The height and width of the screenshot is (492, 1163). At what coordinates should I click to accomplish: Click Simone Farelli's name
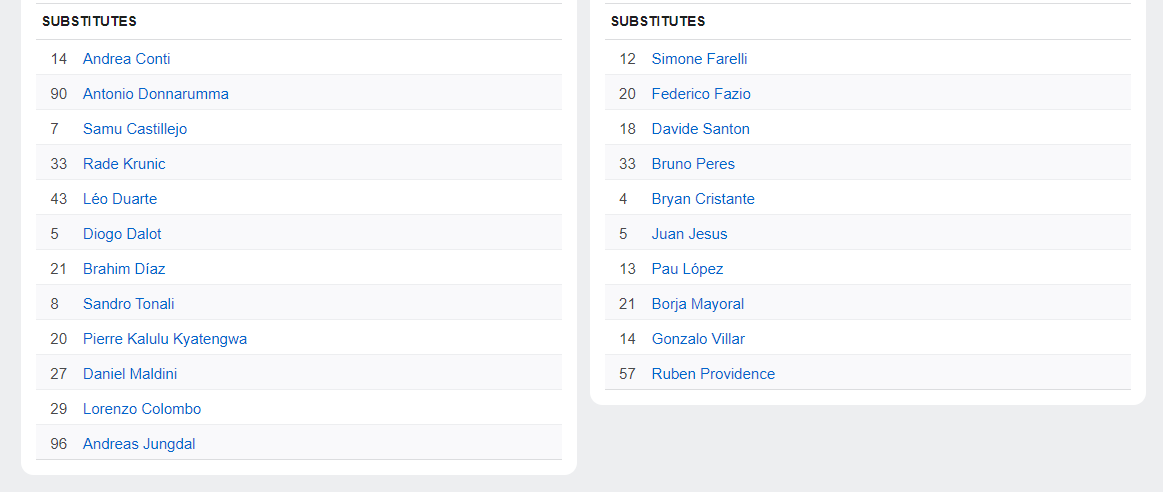coord(699,59)
